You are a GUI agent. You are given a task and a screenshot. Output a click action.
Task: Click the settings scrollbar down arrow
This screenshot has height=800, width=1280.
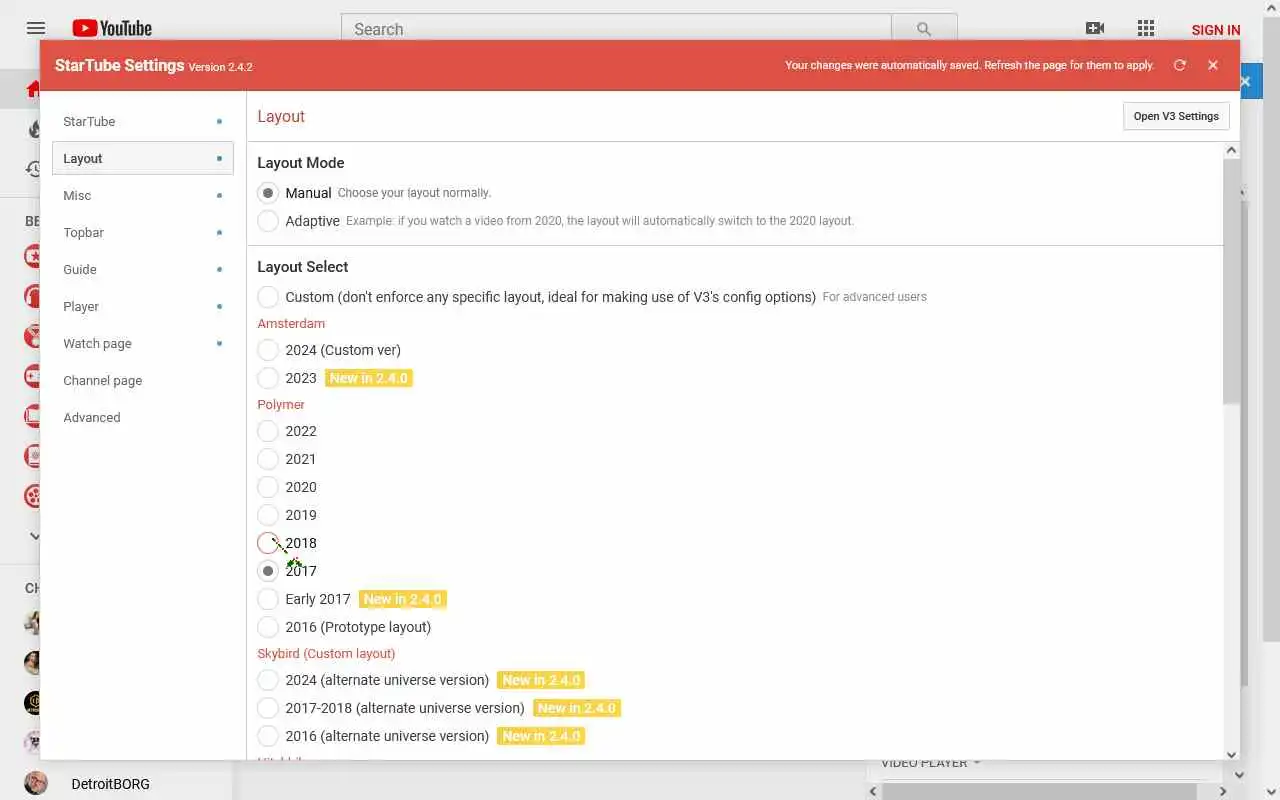(x=1231, y=754)
